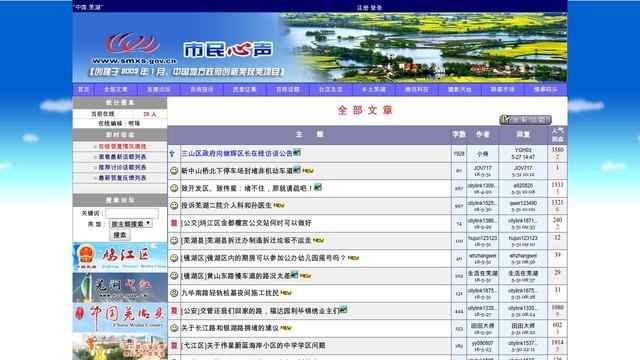Screen dimensions: 640x360
Task: Open the 全部文章 navigation menu item
Action: pos(116,89)
